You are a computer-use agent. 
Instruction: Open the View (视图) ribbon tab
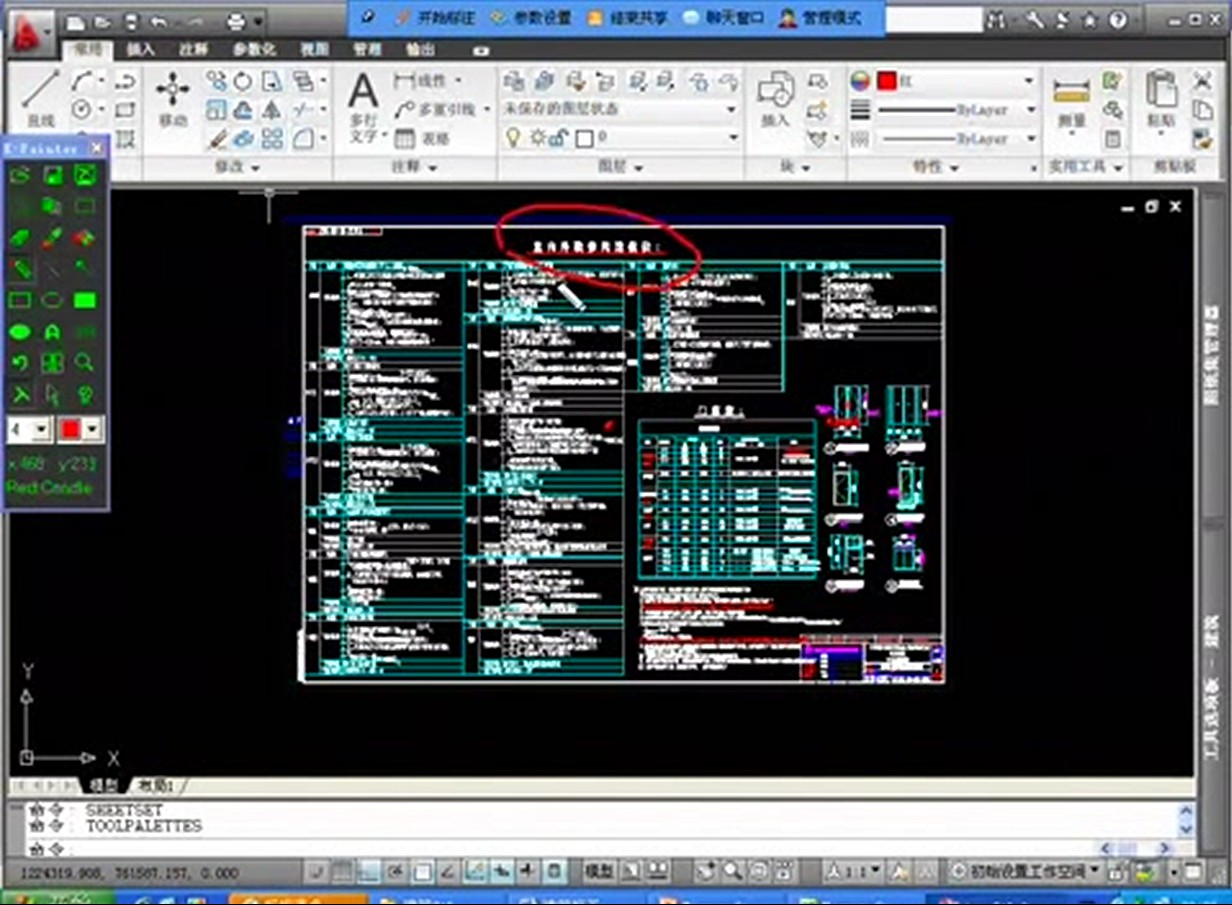pos(314,49)
